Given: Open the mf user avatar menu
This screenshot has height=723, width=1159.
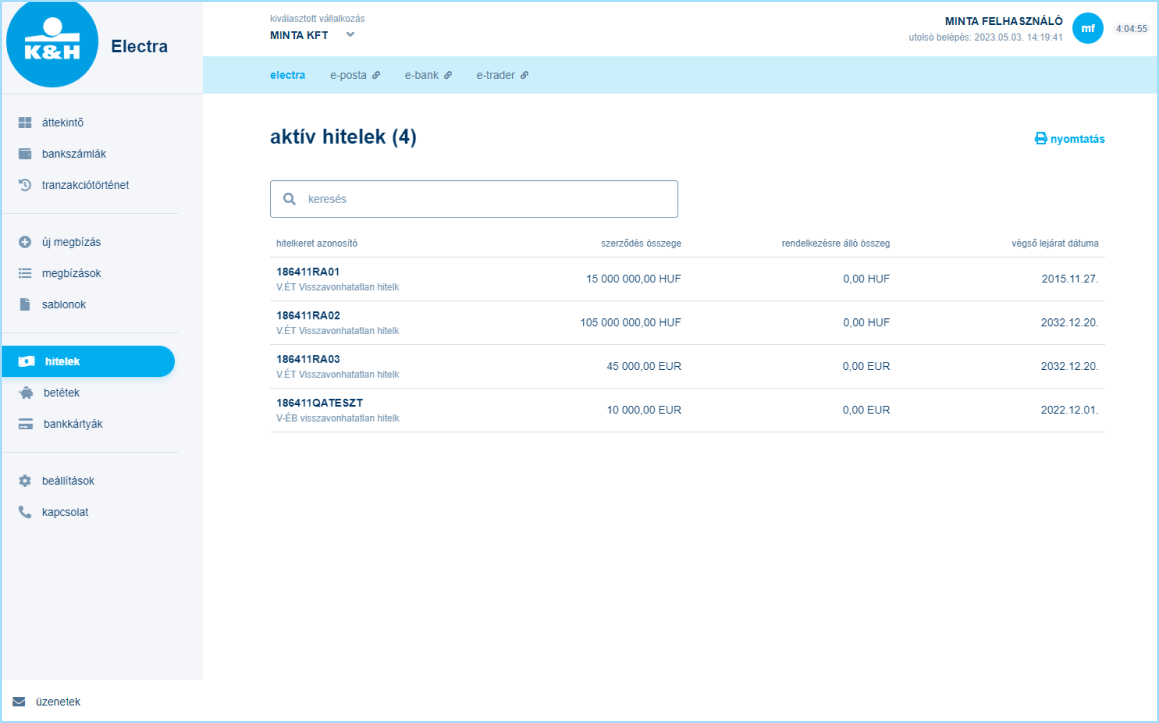Looking at the screenshot, I should [1088, 29].
